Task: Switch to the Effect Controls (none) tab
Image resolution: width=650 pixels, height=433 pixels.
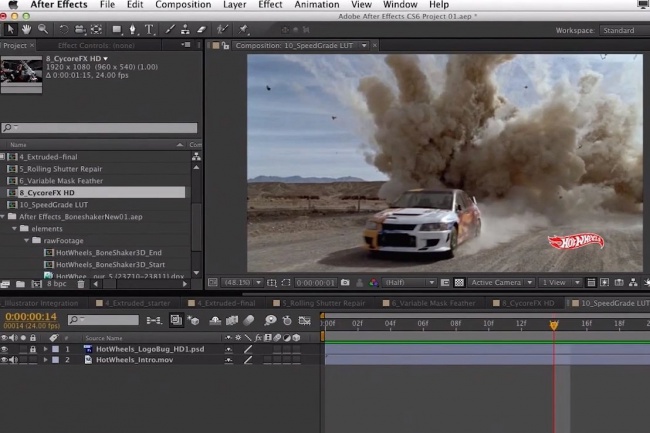Action: point(96,46)
